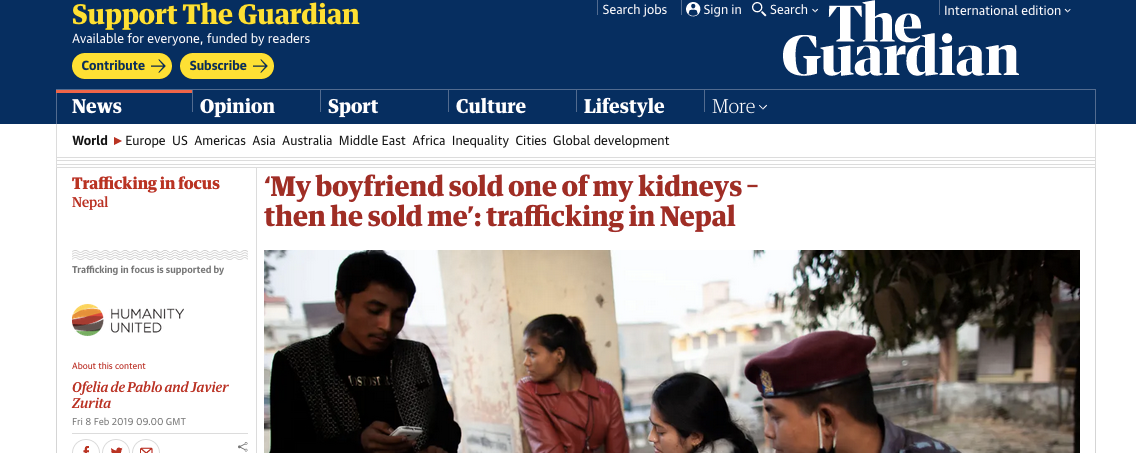Open the Opinion section tab
Screen dimensions: 1136x453
coord(237,106)
